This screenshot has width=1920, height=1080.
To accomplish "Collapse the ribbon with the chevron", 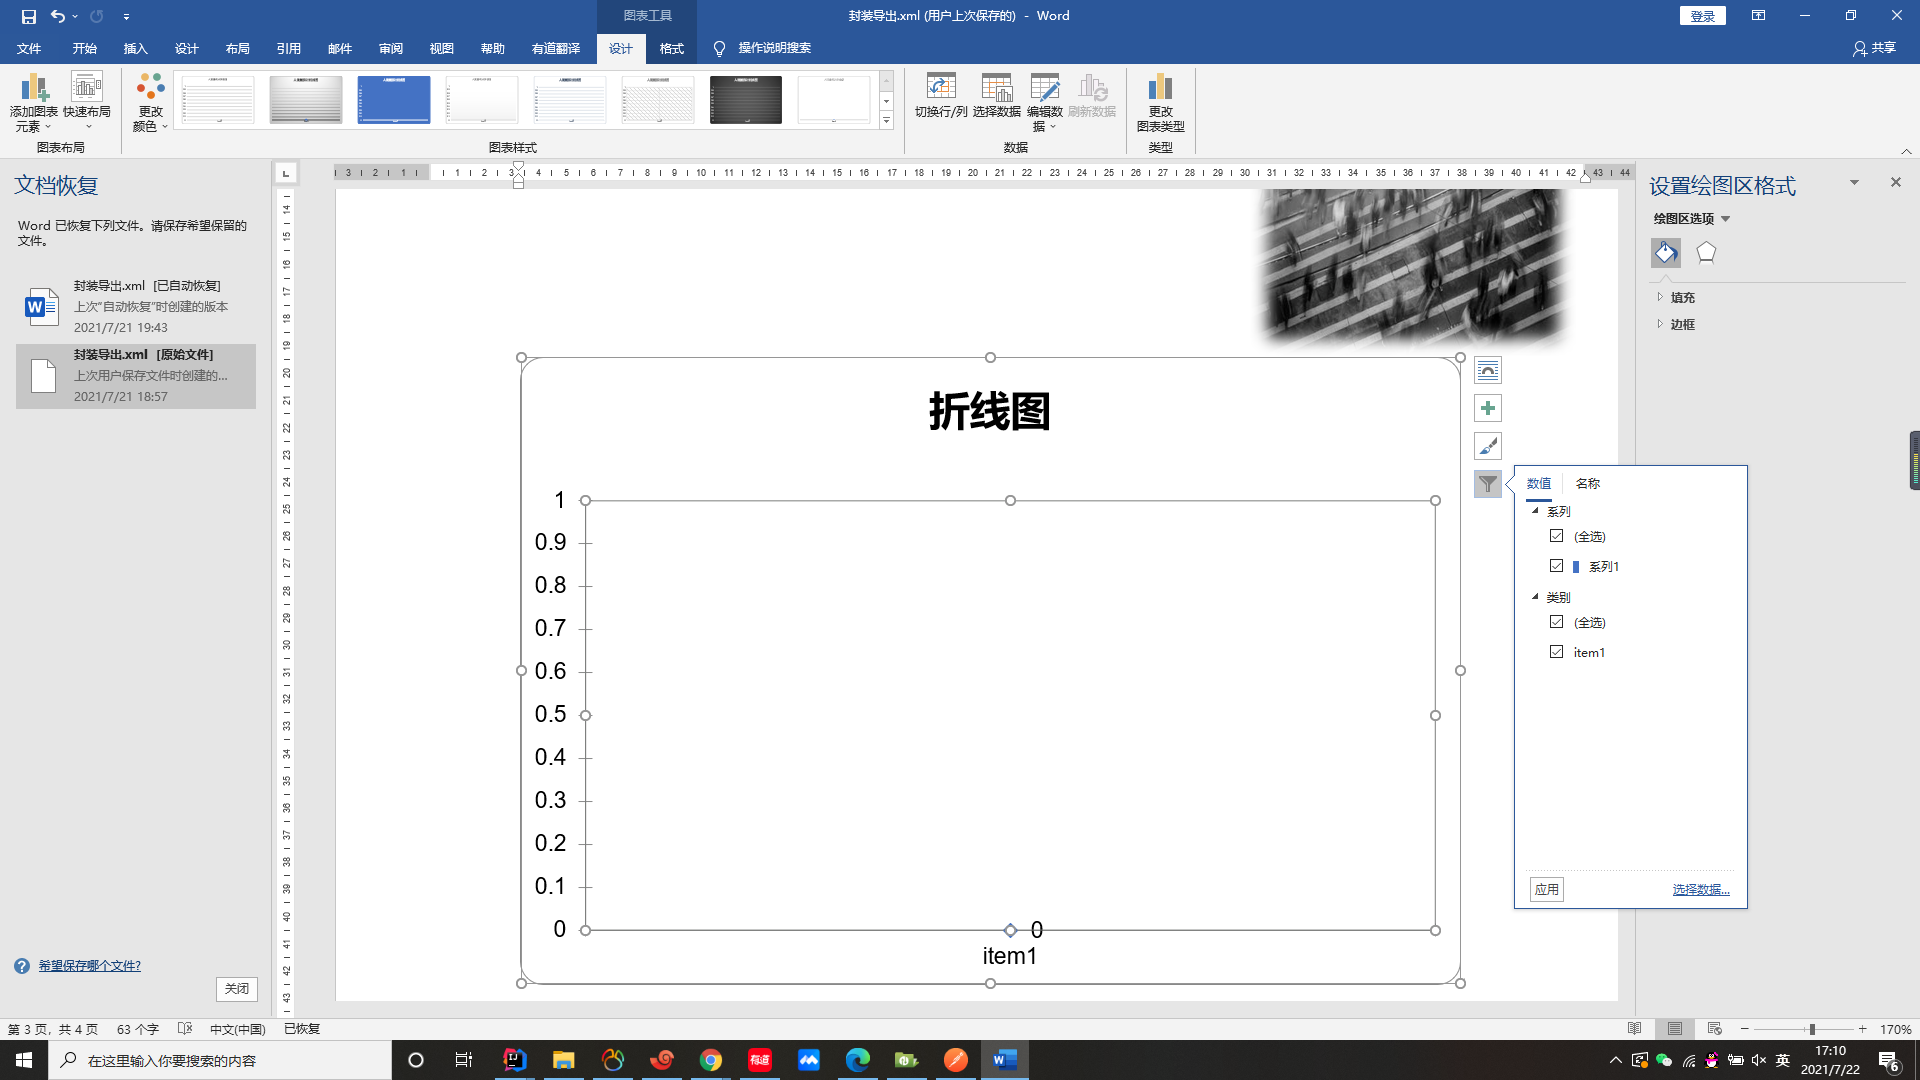I will (x=1906, y=151).
